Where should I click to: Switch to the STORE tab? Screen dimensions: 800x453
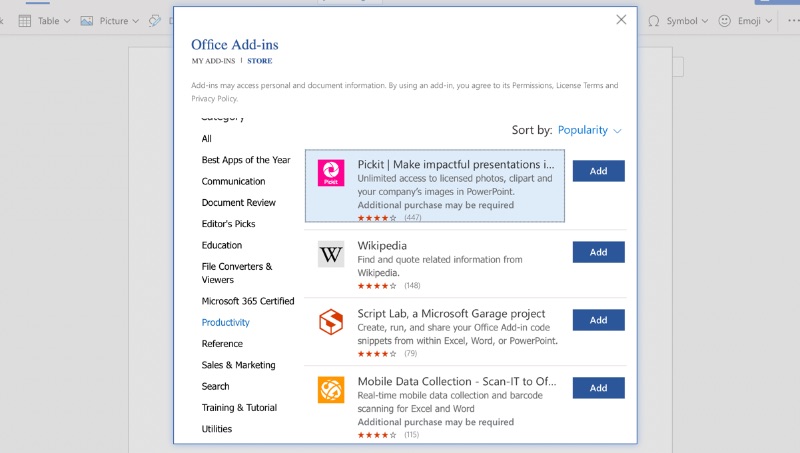coord(260,61)
